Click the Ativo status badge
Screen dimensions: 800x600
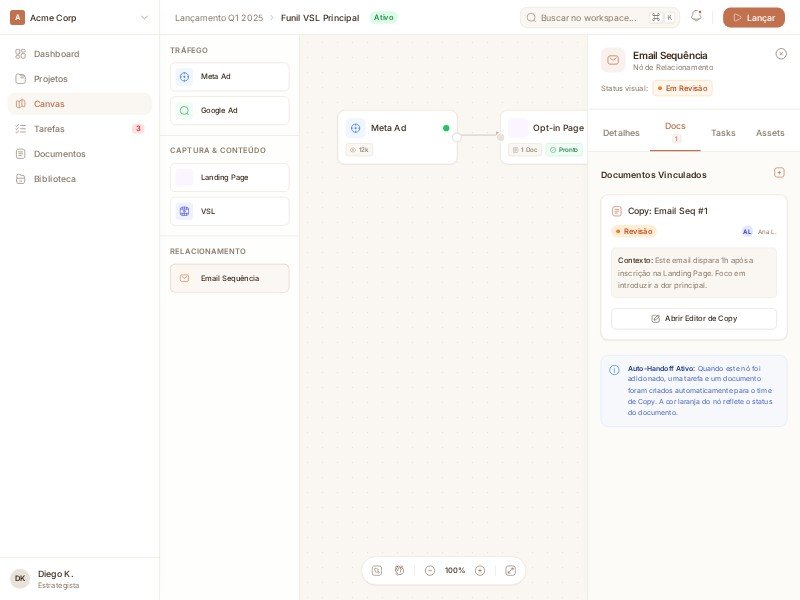[383, 17]
